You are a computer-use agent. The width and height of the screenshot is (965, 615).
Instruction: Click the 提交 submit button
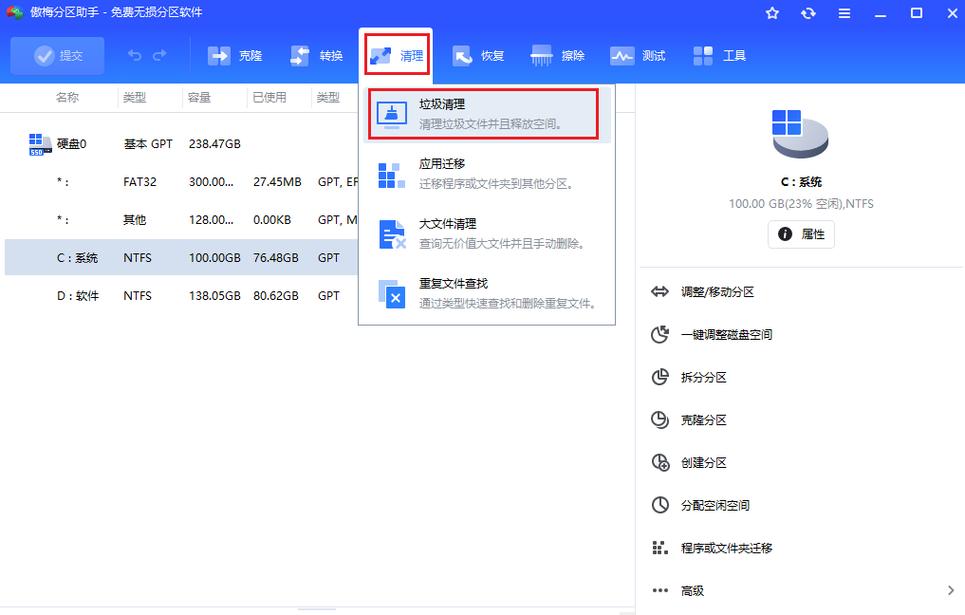pos(57,55)
